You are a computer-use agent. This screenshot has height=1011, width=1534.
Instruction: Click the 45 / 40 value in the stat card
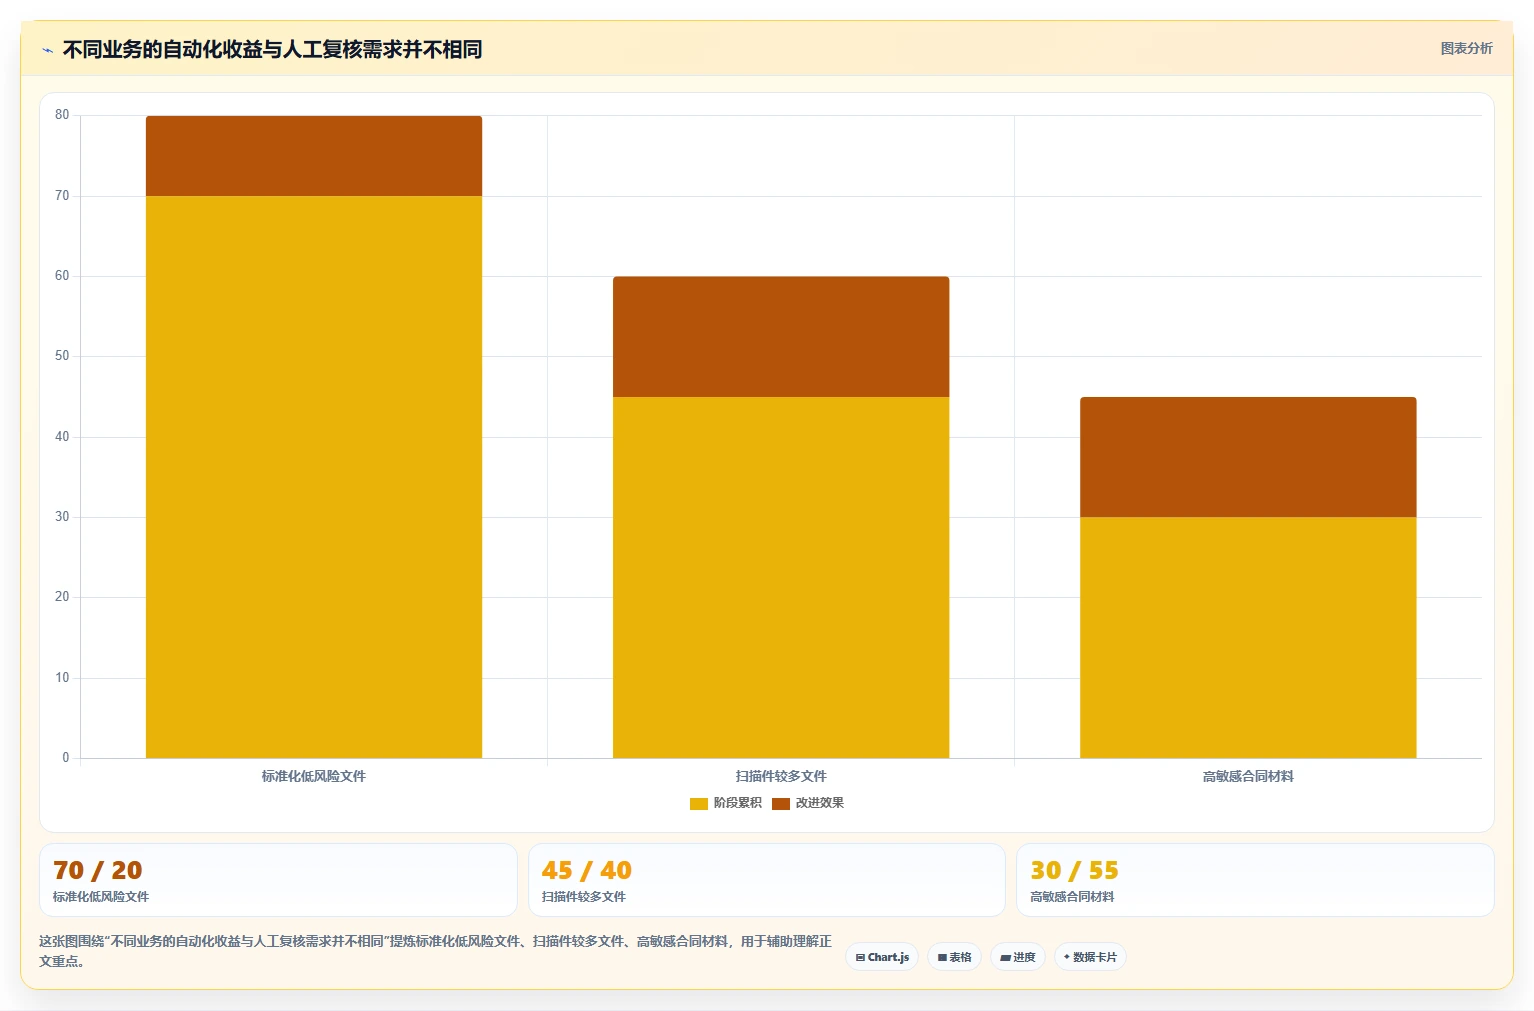587,870
